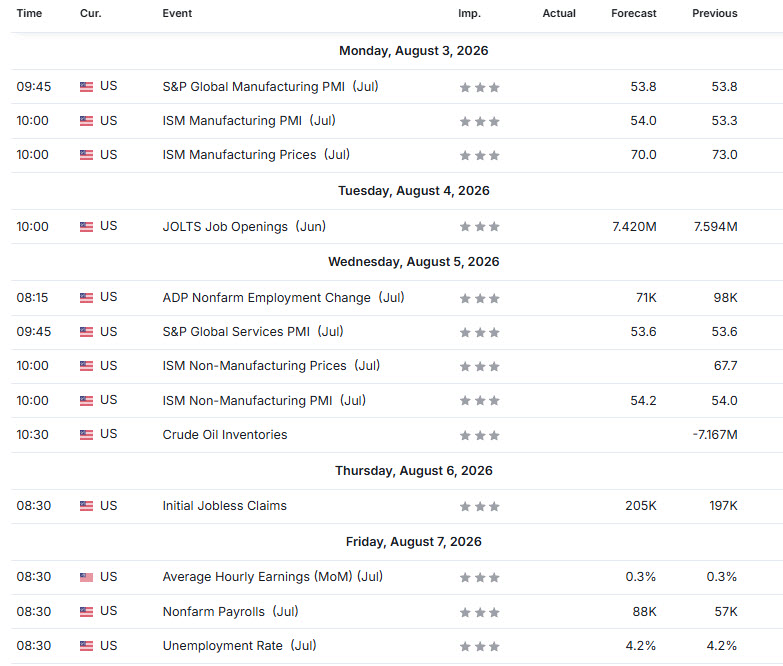Open the Initial Jobless Claims event
783x666 pixels.
click(x=225, y=506)
